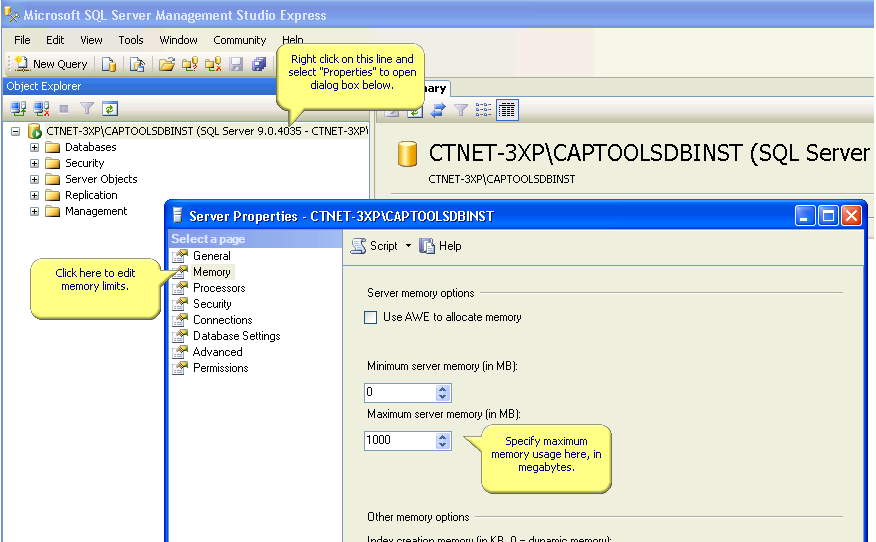Click the Open File folder icon

[x=167, y=64]
